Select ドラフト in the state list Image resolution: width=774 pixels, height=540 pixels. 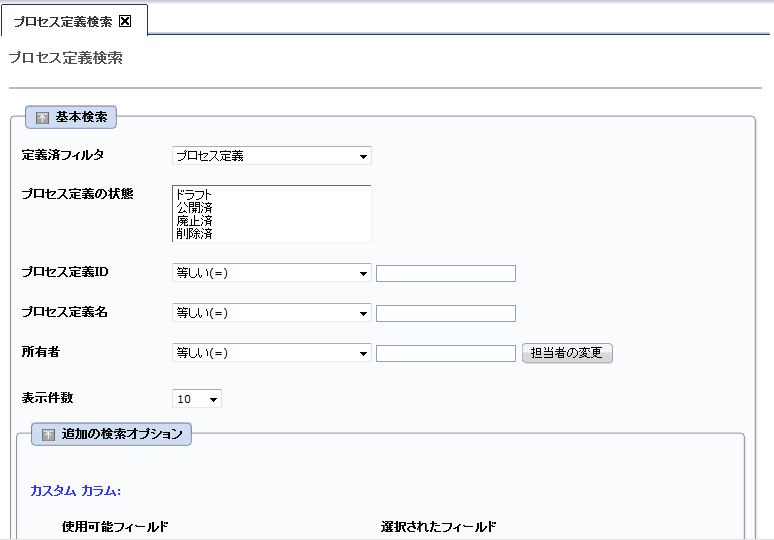coord(193,194)
